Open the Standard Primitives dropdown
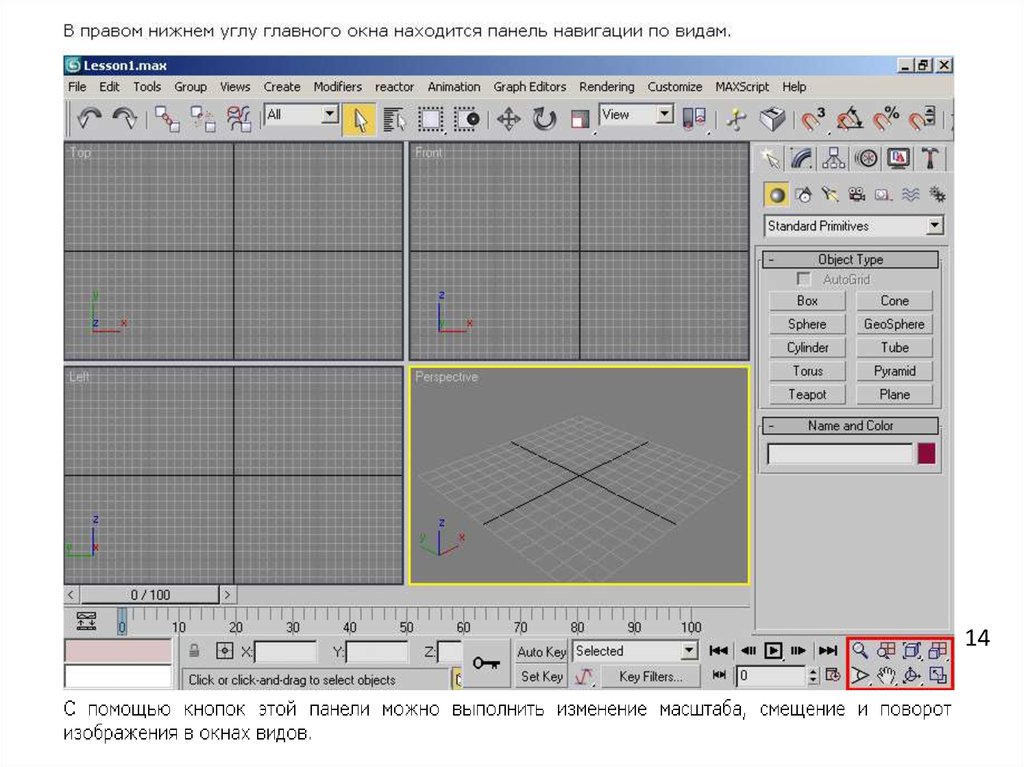This screenshot has height=767, width=1024. tap(934, 226)
